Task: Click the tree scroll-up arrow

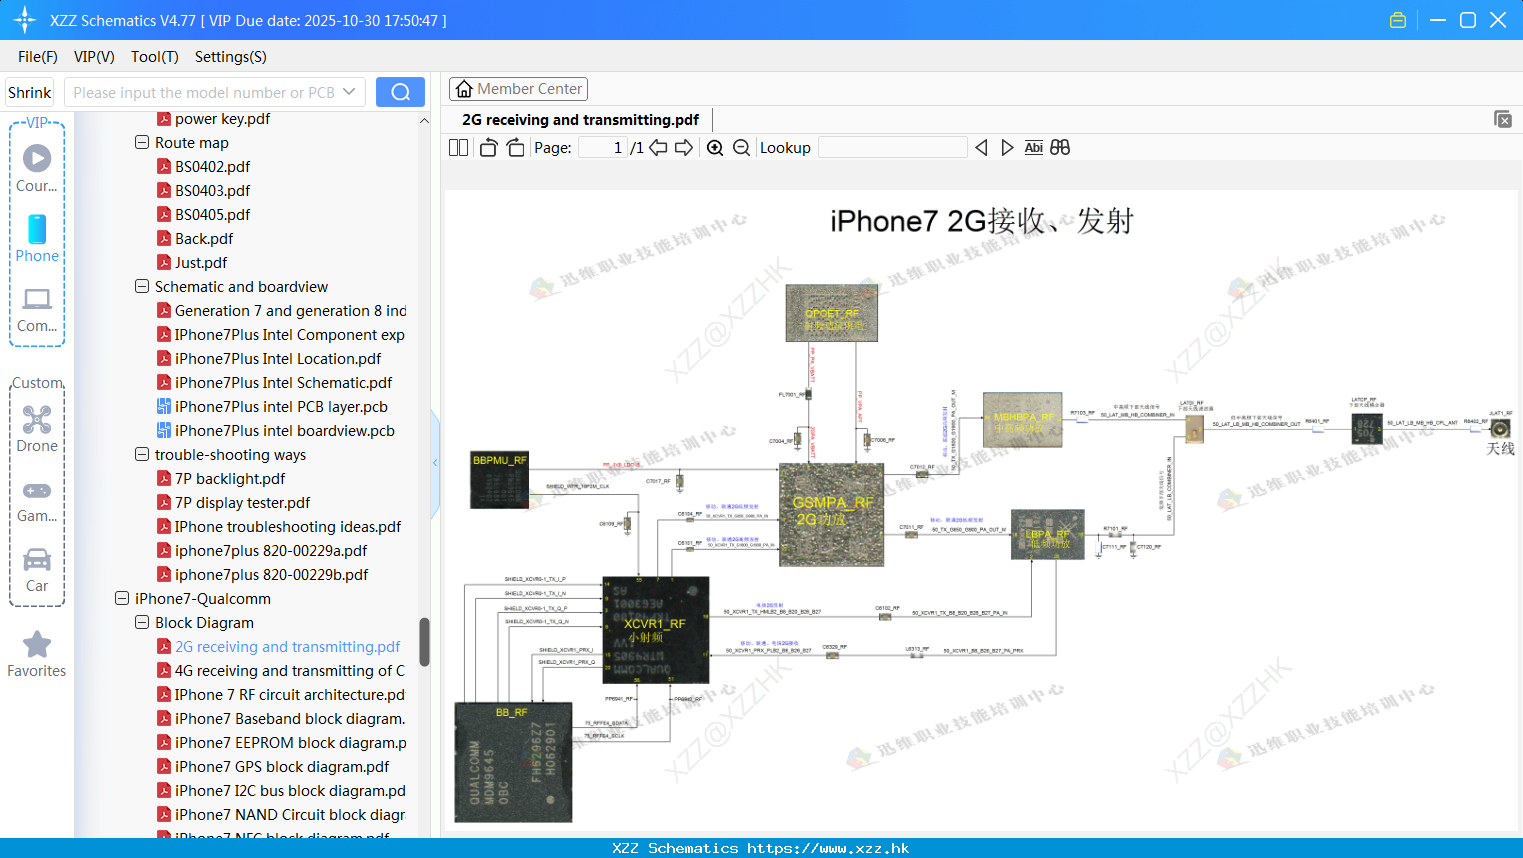Action: (424, 120)
